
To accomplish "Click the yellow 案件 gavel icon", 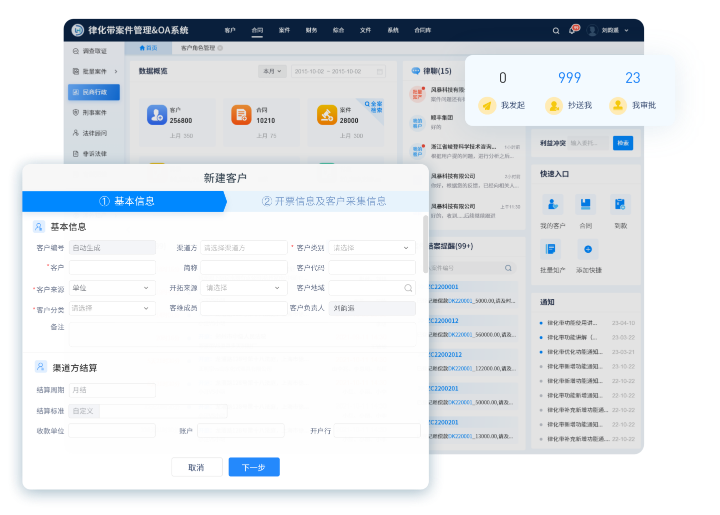I will (326, 115).
